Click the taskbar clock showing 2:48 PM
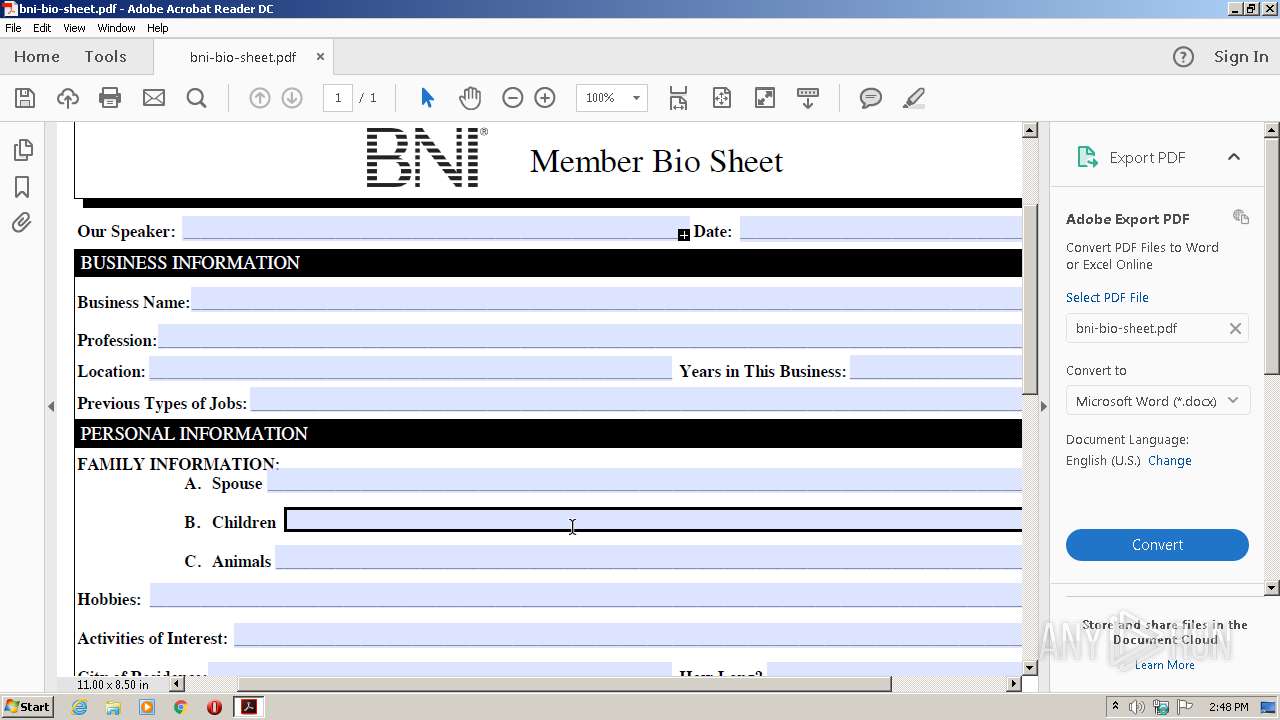1280x720 pixels. pos(1228,707)
